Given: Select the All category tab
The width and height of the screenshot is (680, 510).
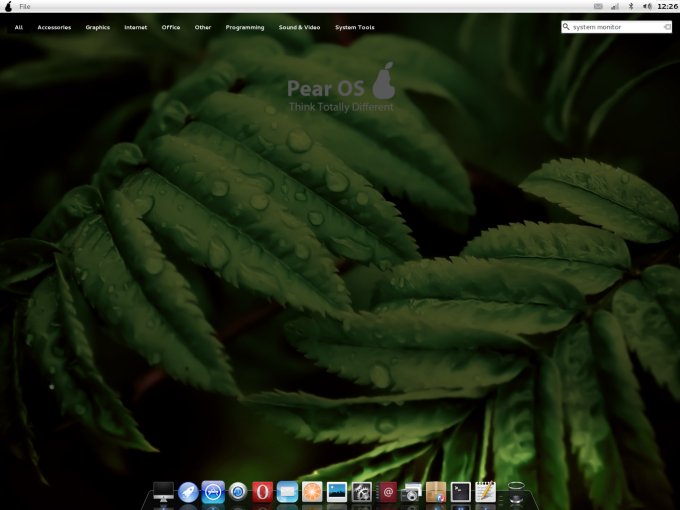Looking at the screenshot, I should (19, 27).
